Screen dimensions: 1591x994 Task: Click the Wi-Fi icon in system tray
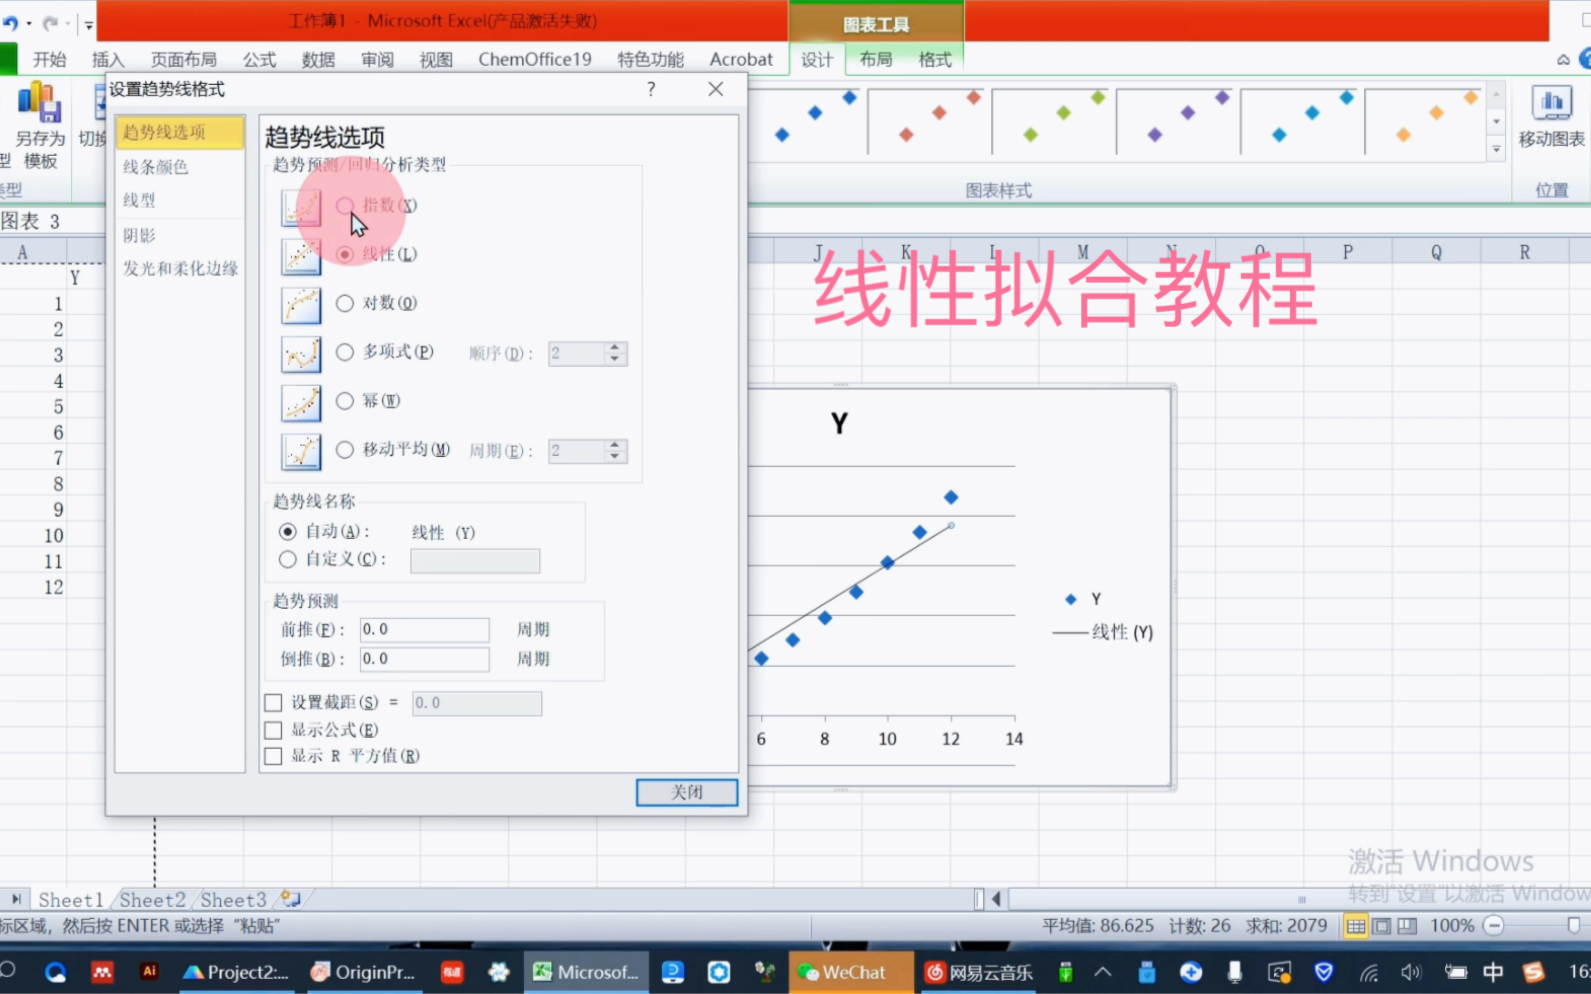point(1369,972)
